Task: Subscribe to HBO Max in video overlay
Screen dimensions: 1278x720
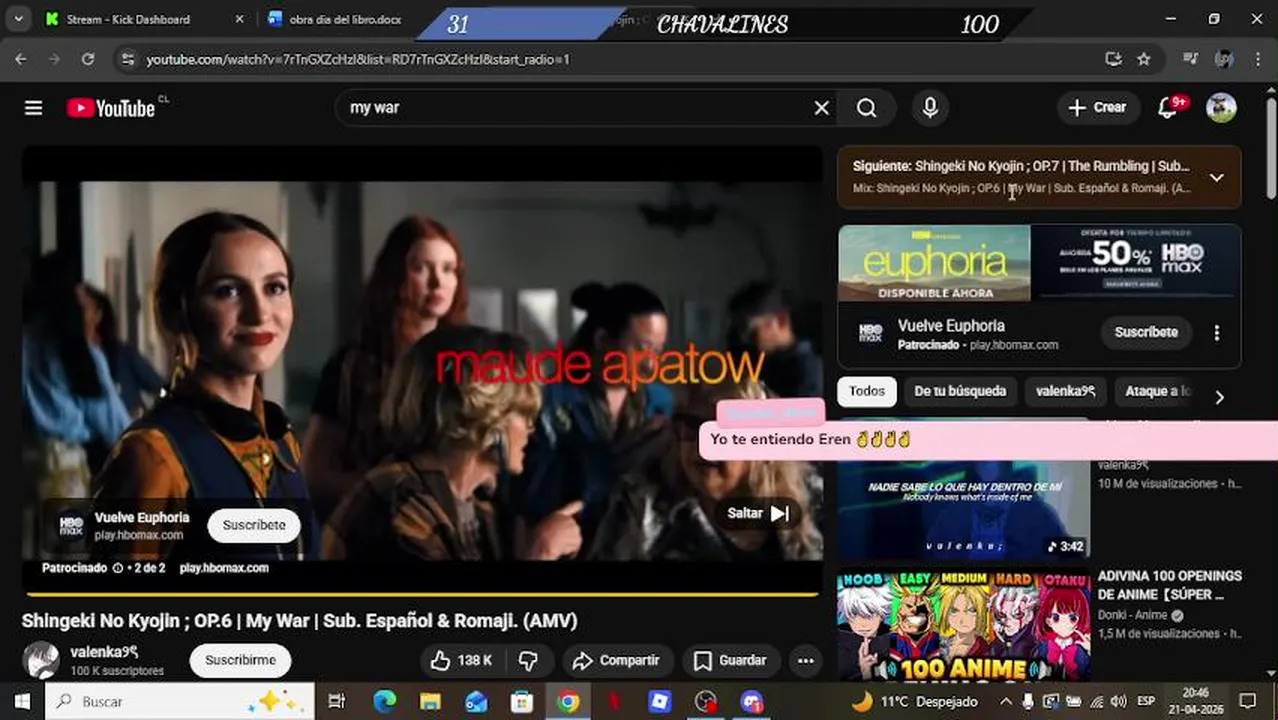Action: point(254,525)
